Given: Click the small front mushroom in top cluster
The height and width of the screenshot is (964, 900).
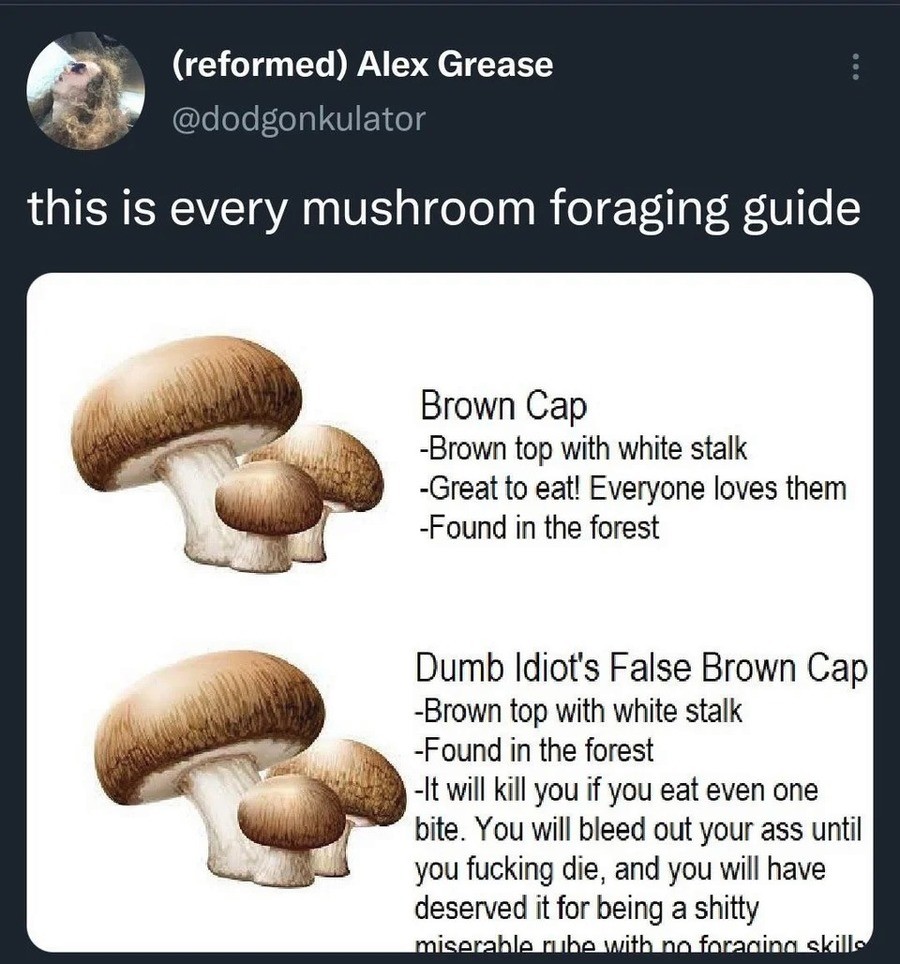Looking at the screenshot, I should pos(269,498).
